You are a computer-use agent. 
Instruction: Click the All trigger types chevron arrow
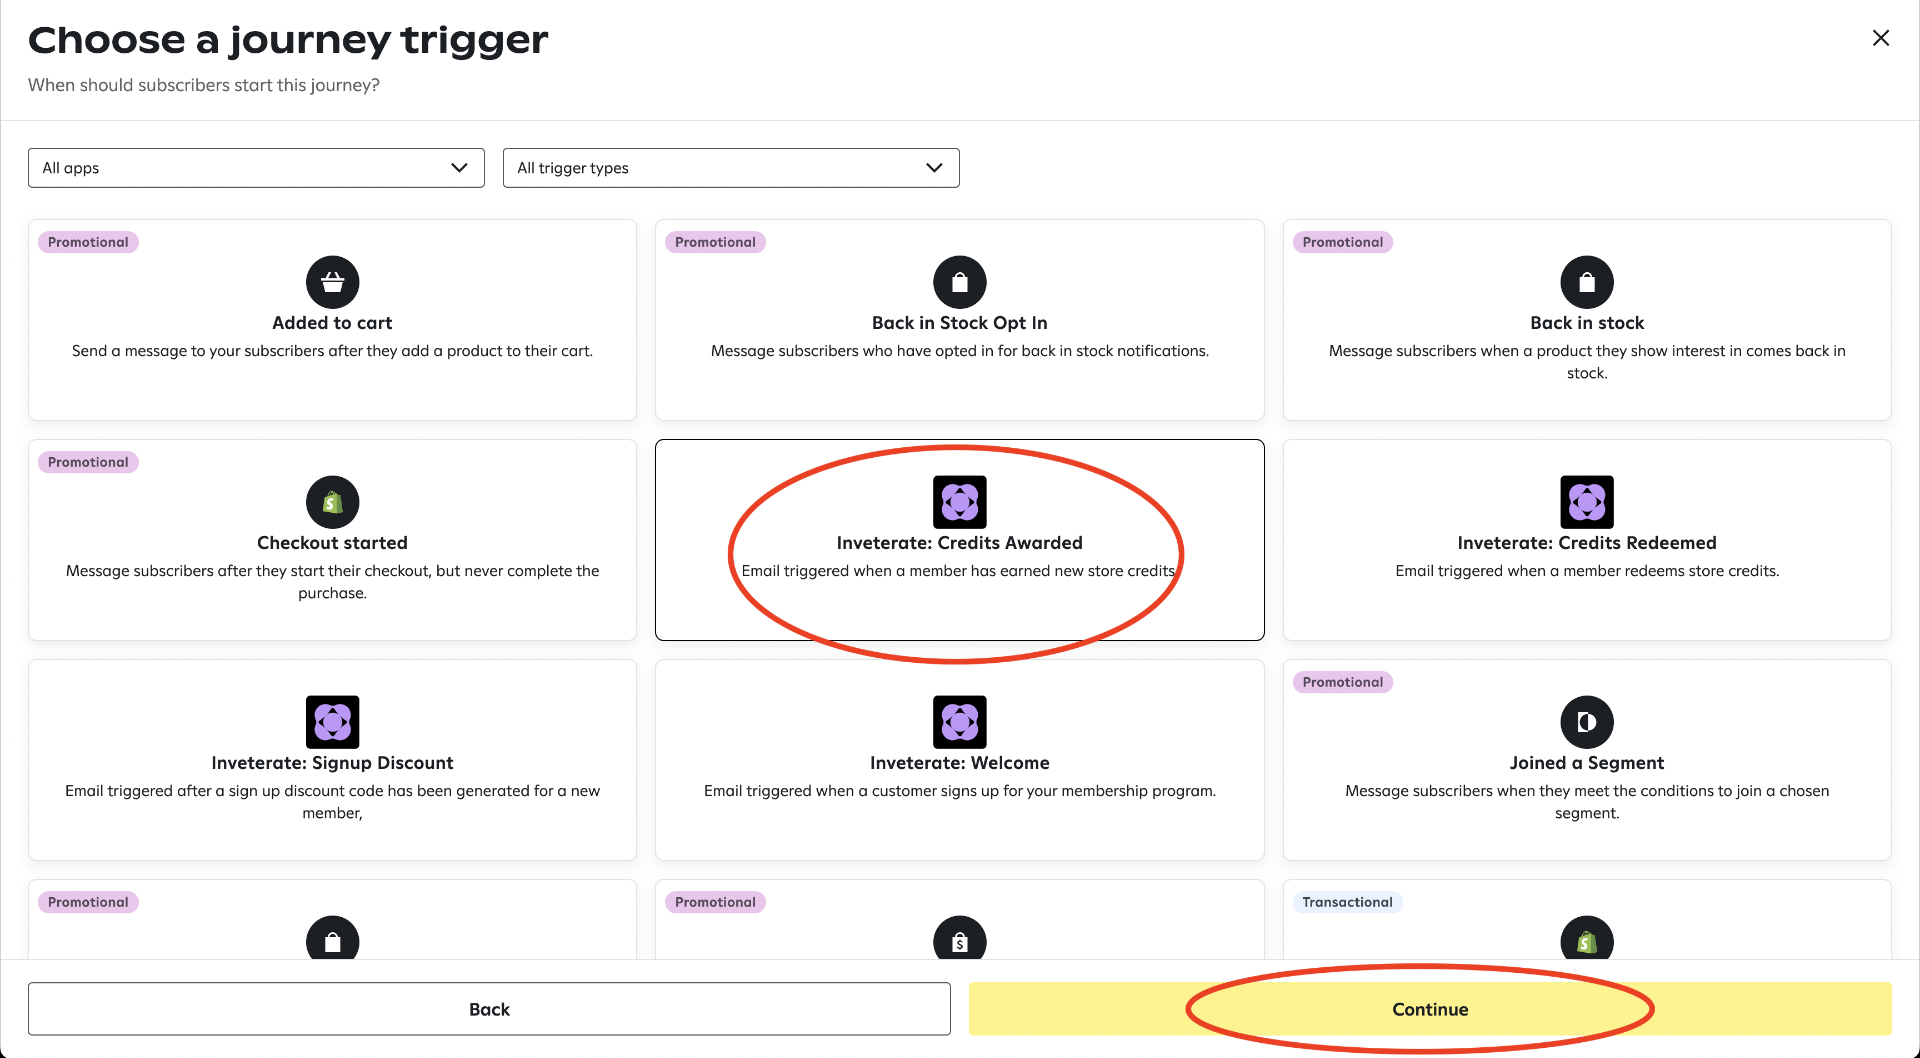pos(934,168)
